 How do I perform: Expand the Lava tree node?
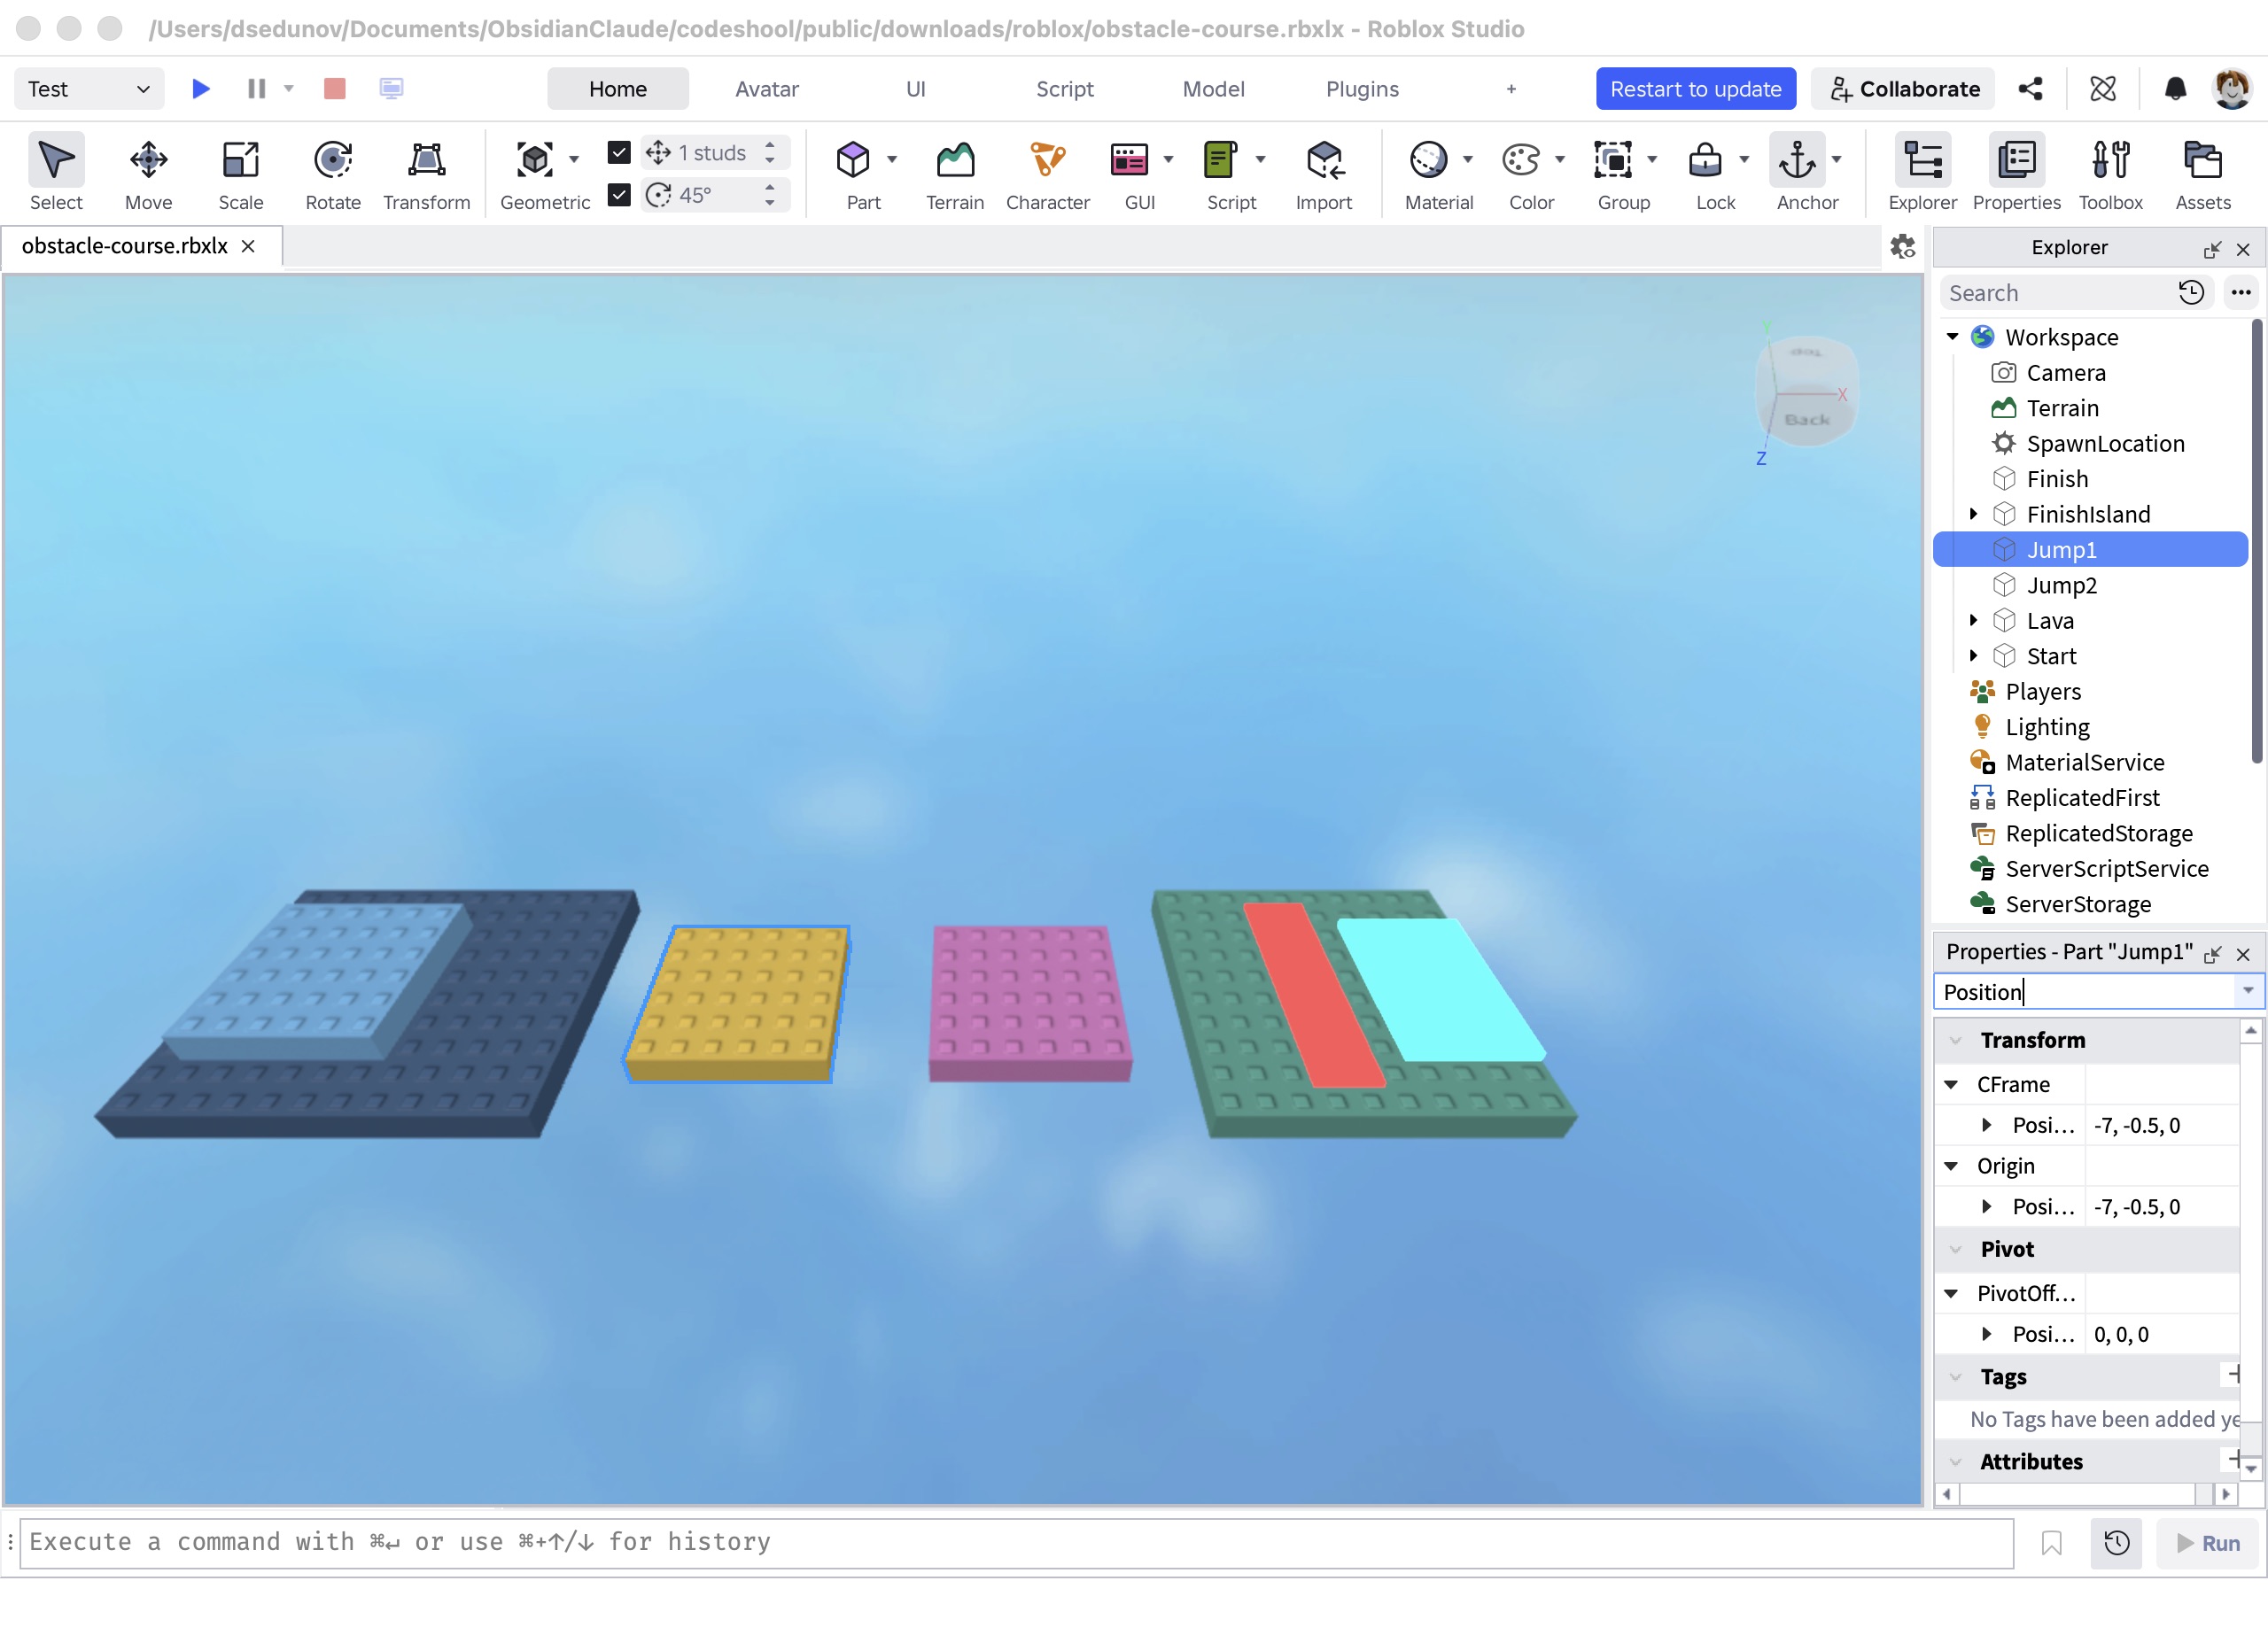(x=1974, y=620)
